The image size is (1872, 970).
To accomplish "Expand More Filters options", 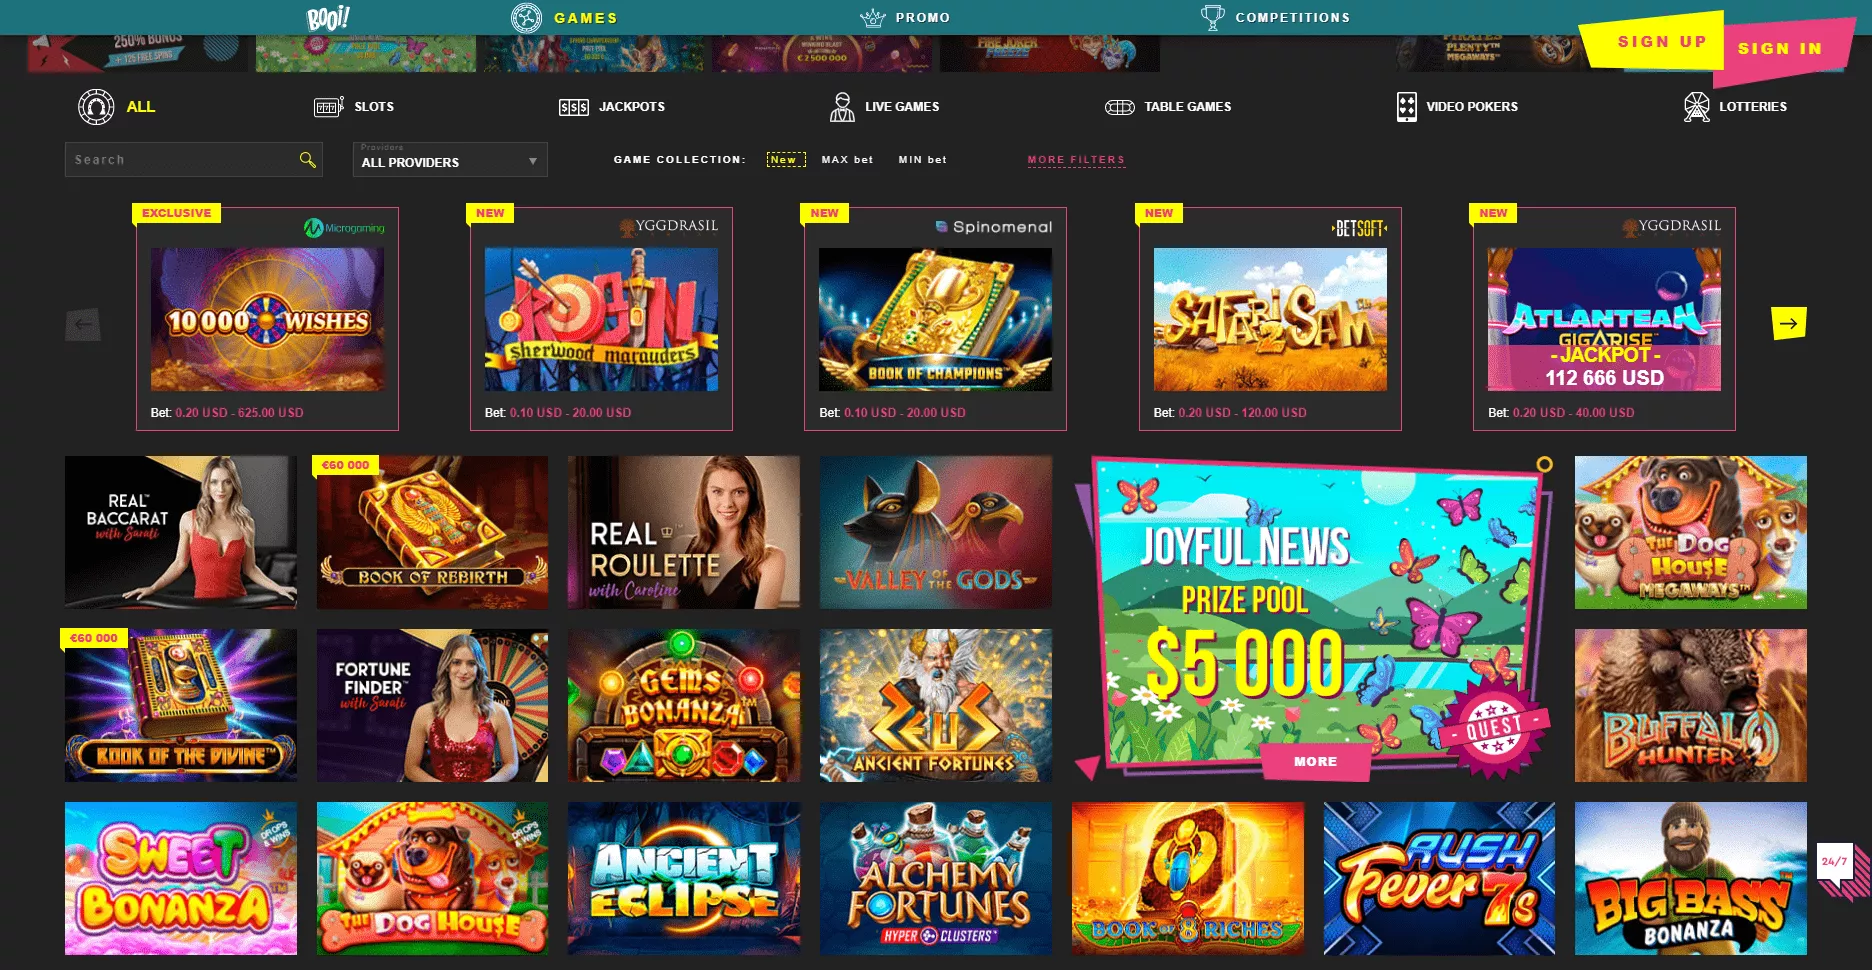I will (1076, 159).
